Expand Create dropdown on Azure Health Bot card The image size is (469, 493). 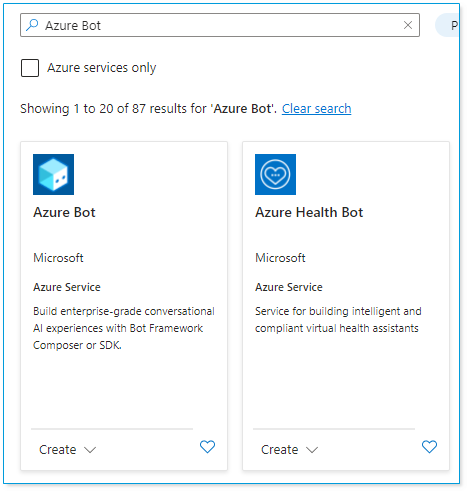tap(290, 450)
